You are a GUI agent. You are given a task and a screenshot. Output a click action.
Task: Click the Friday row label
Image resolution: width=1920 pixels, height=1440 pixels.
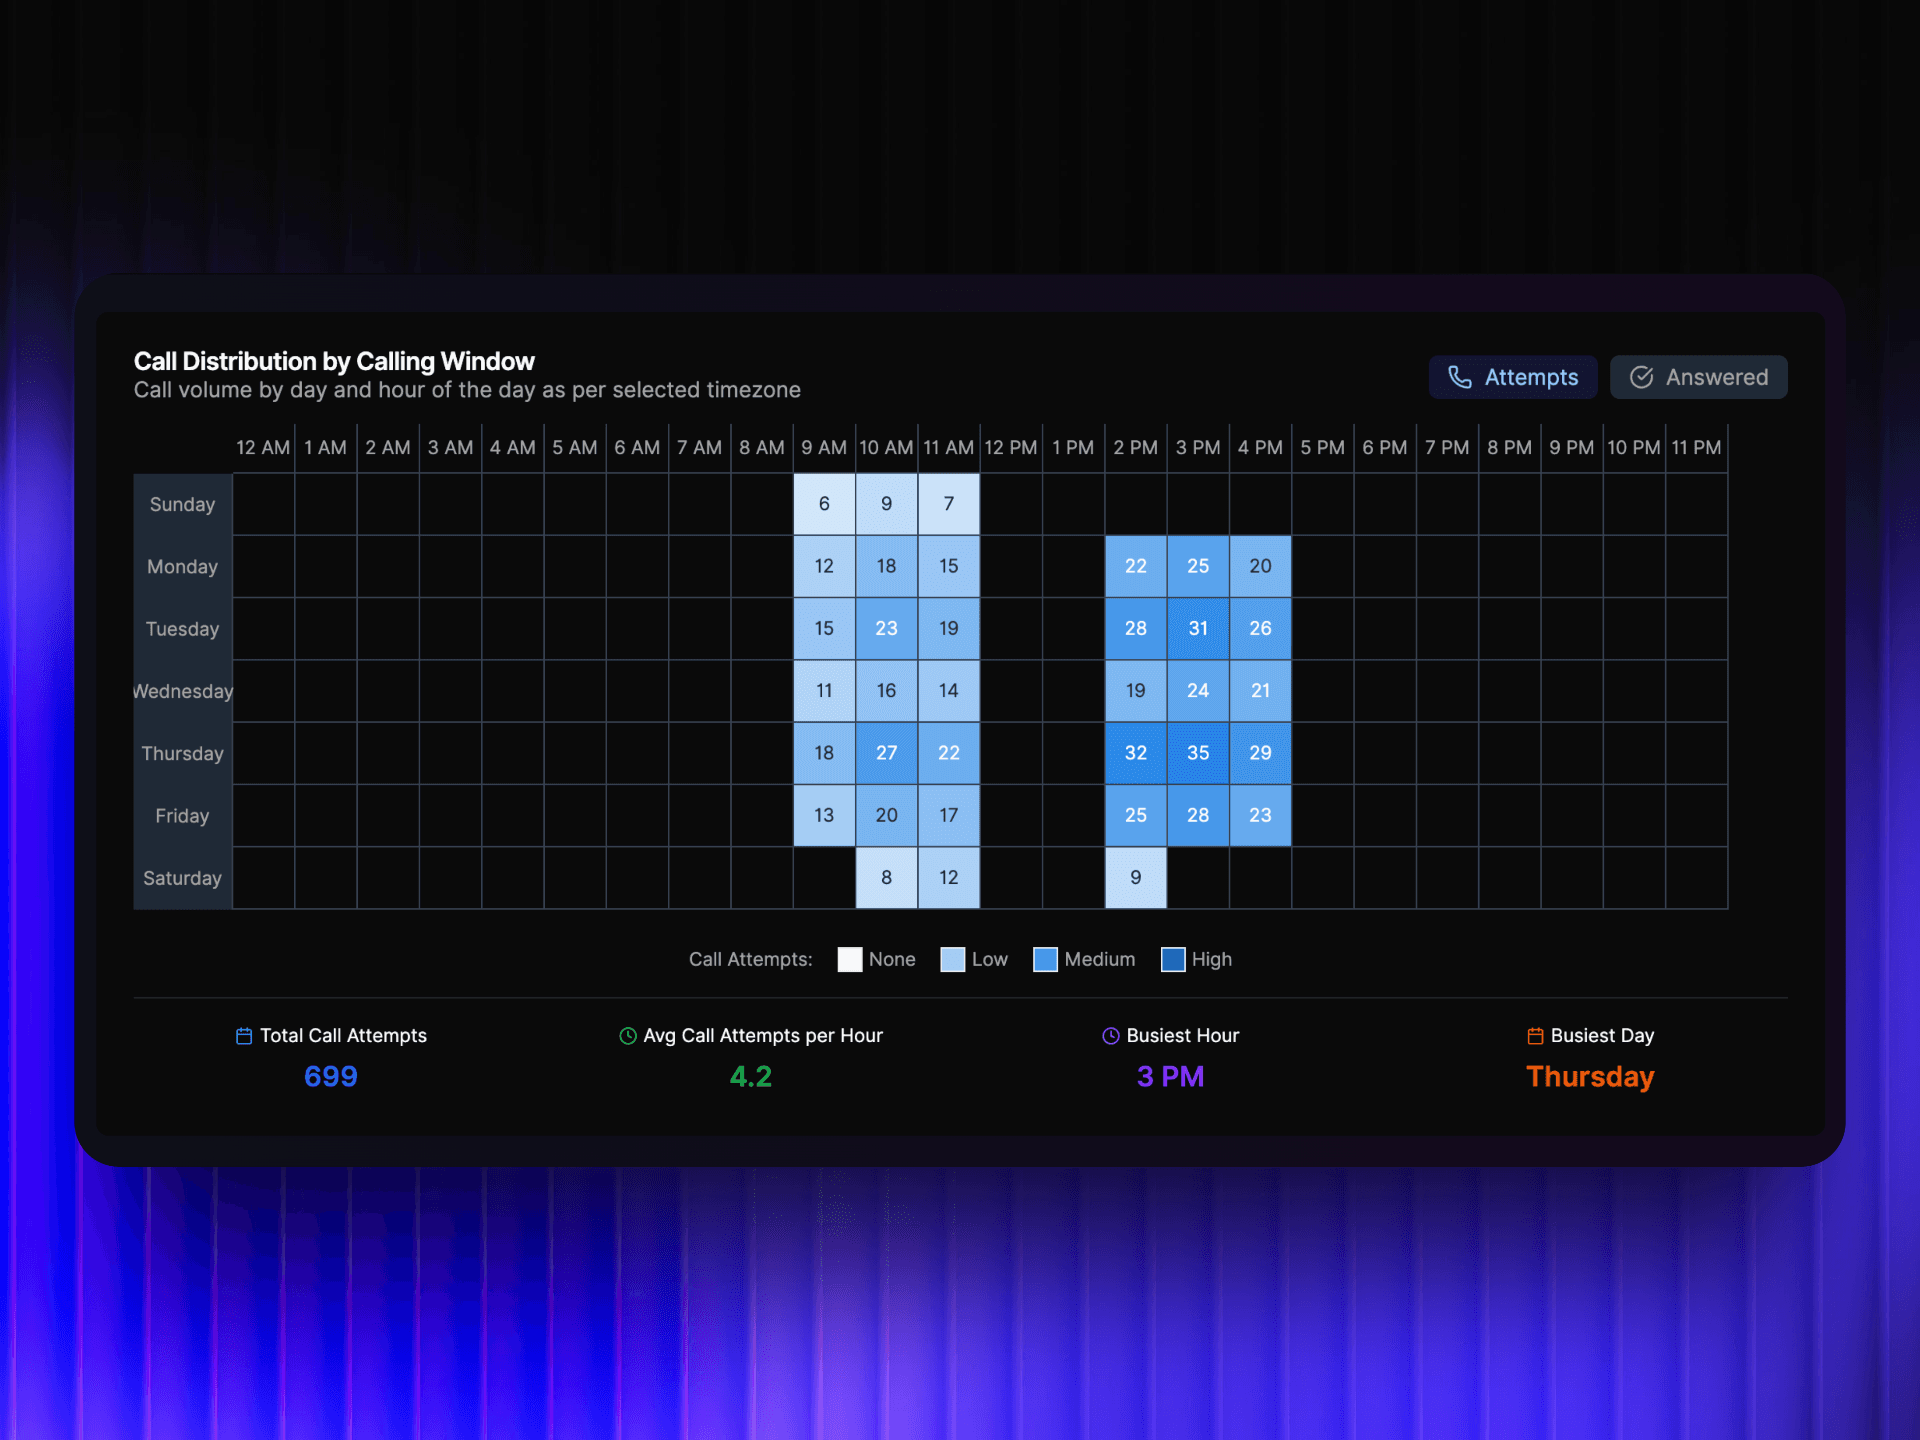point(182,816)
